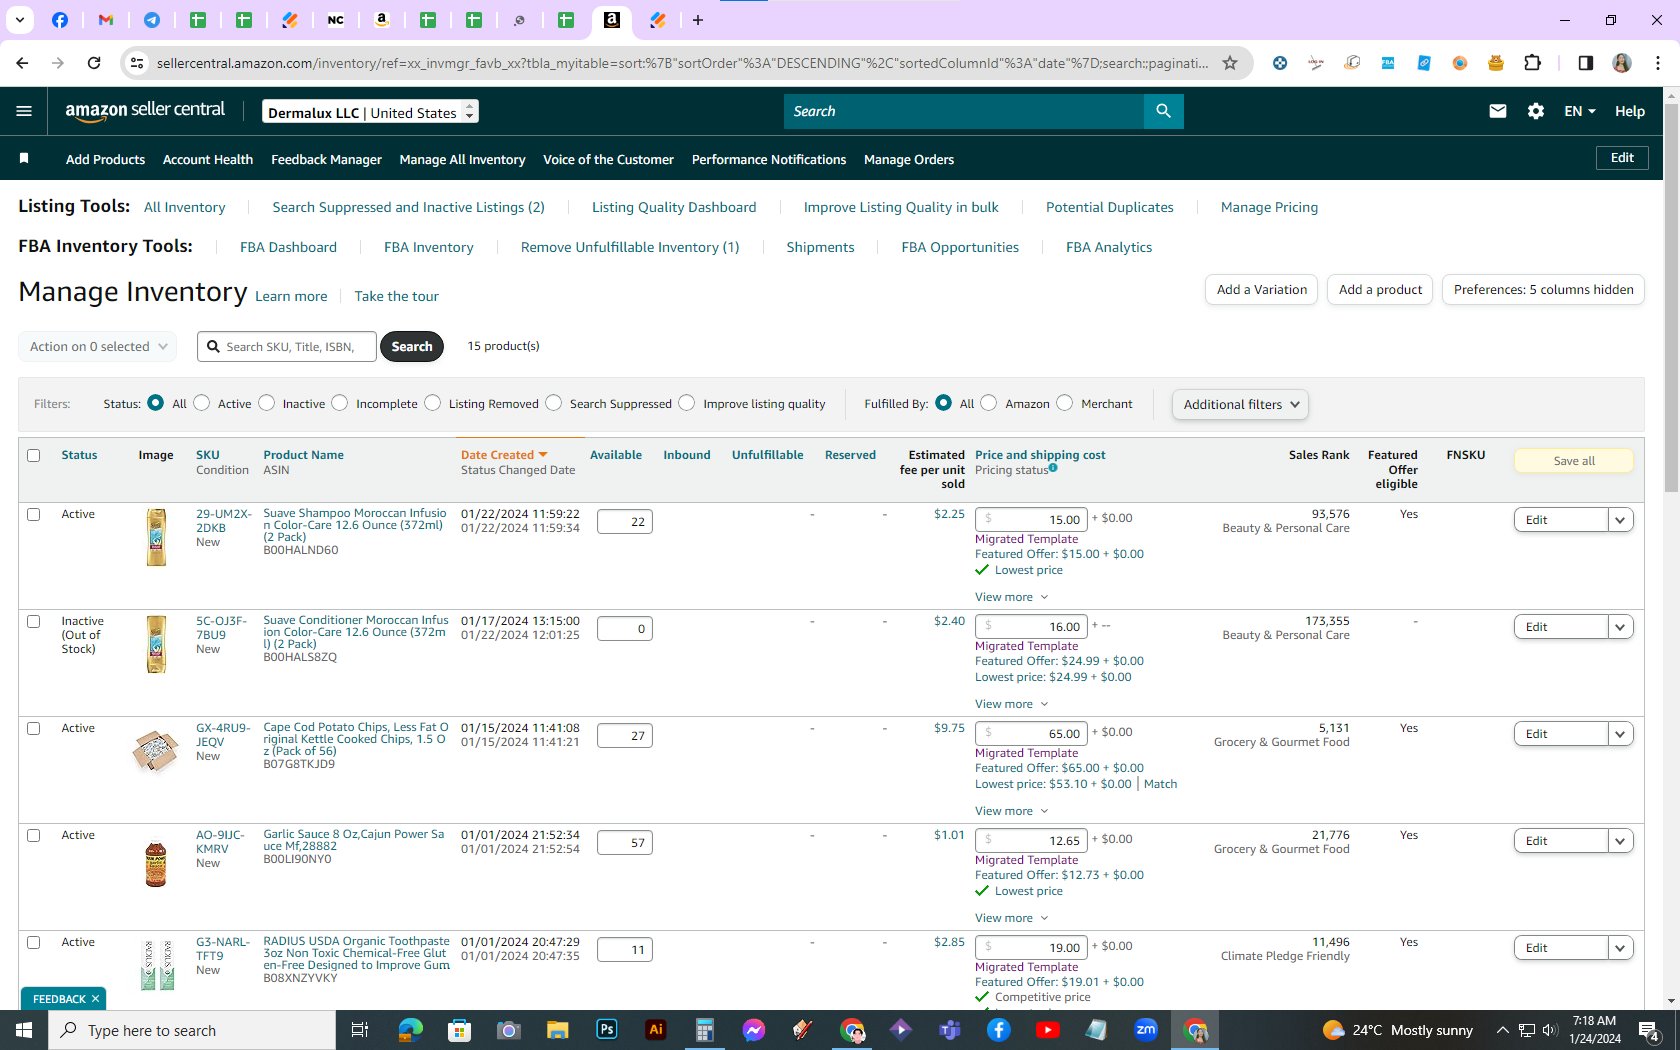Image resolution: width=1680 pixels, height=1050 pixels.
Task: Filter by Fulfilled By Amazon
Action: tap(989, 403)
